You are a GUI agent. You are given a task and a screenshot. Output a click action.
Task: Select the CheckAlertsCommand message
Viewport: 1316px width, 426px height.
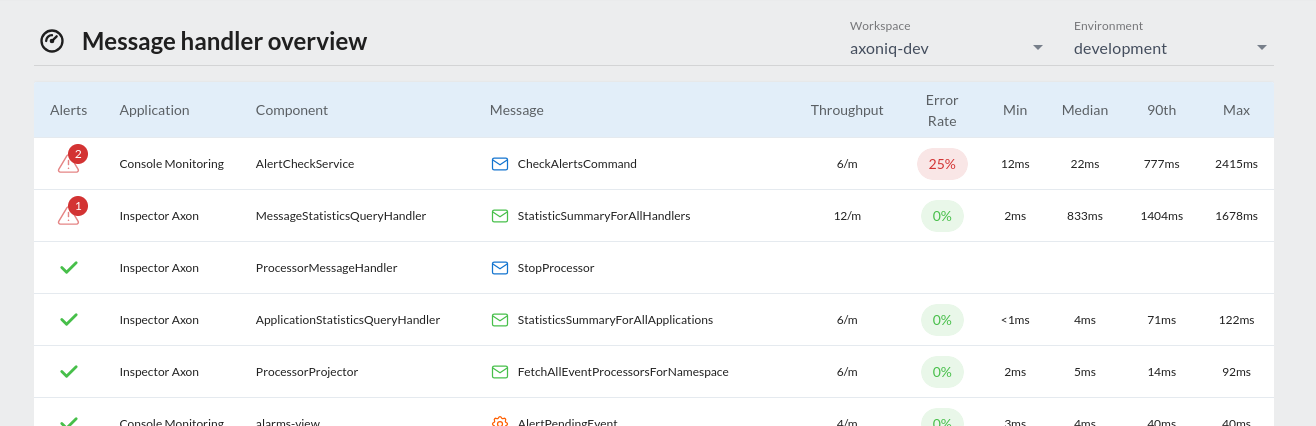pyautogui.click(x=577, y=164)
